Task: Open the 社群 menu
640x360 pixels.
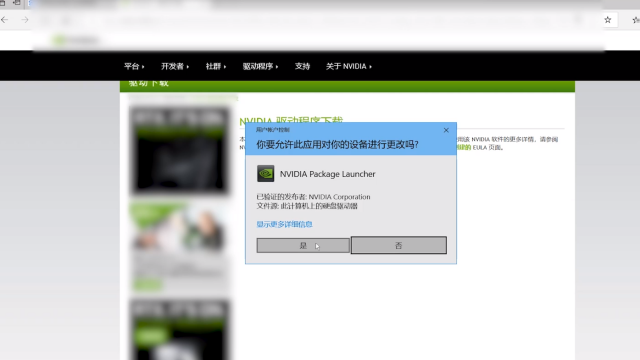Action: point(216,66)
